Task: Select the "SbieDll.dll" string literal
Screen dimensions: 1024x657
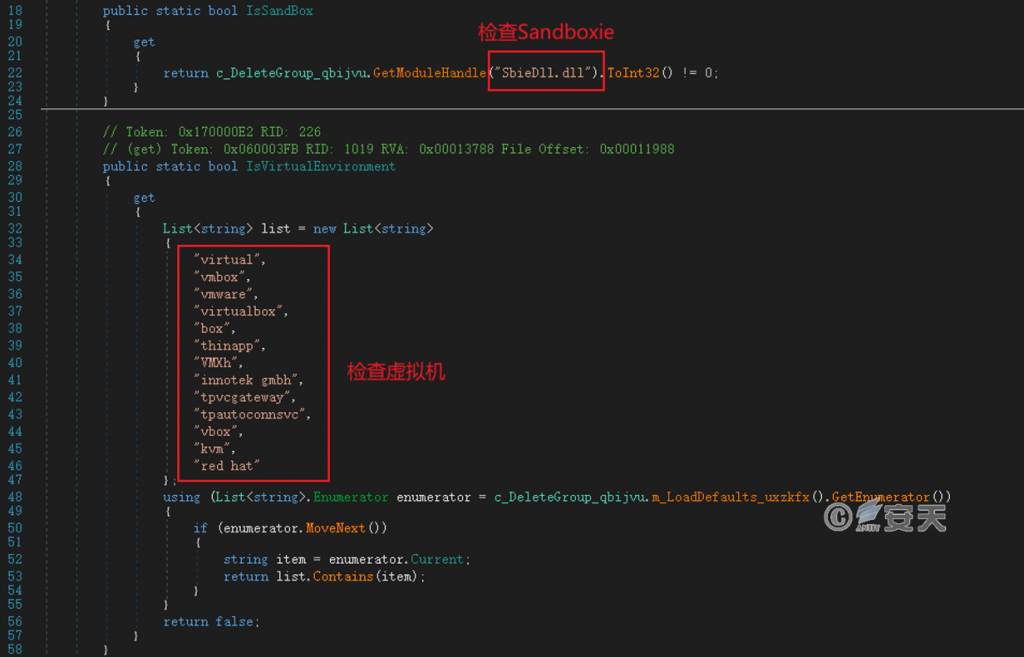Action: 546,73
